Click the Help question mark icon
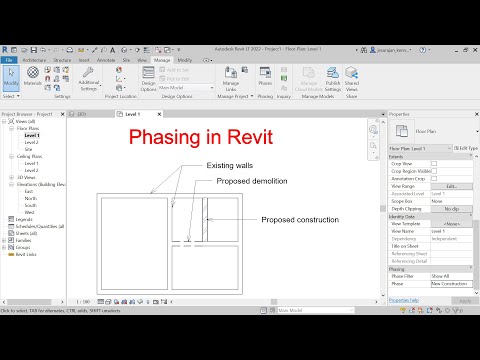480x360 pixels. 423,50
